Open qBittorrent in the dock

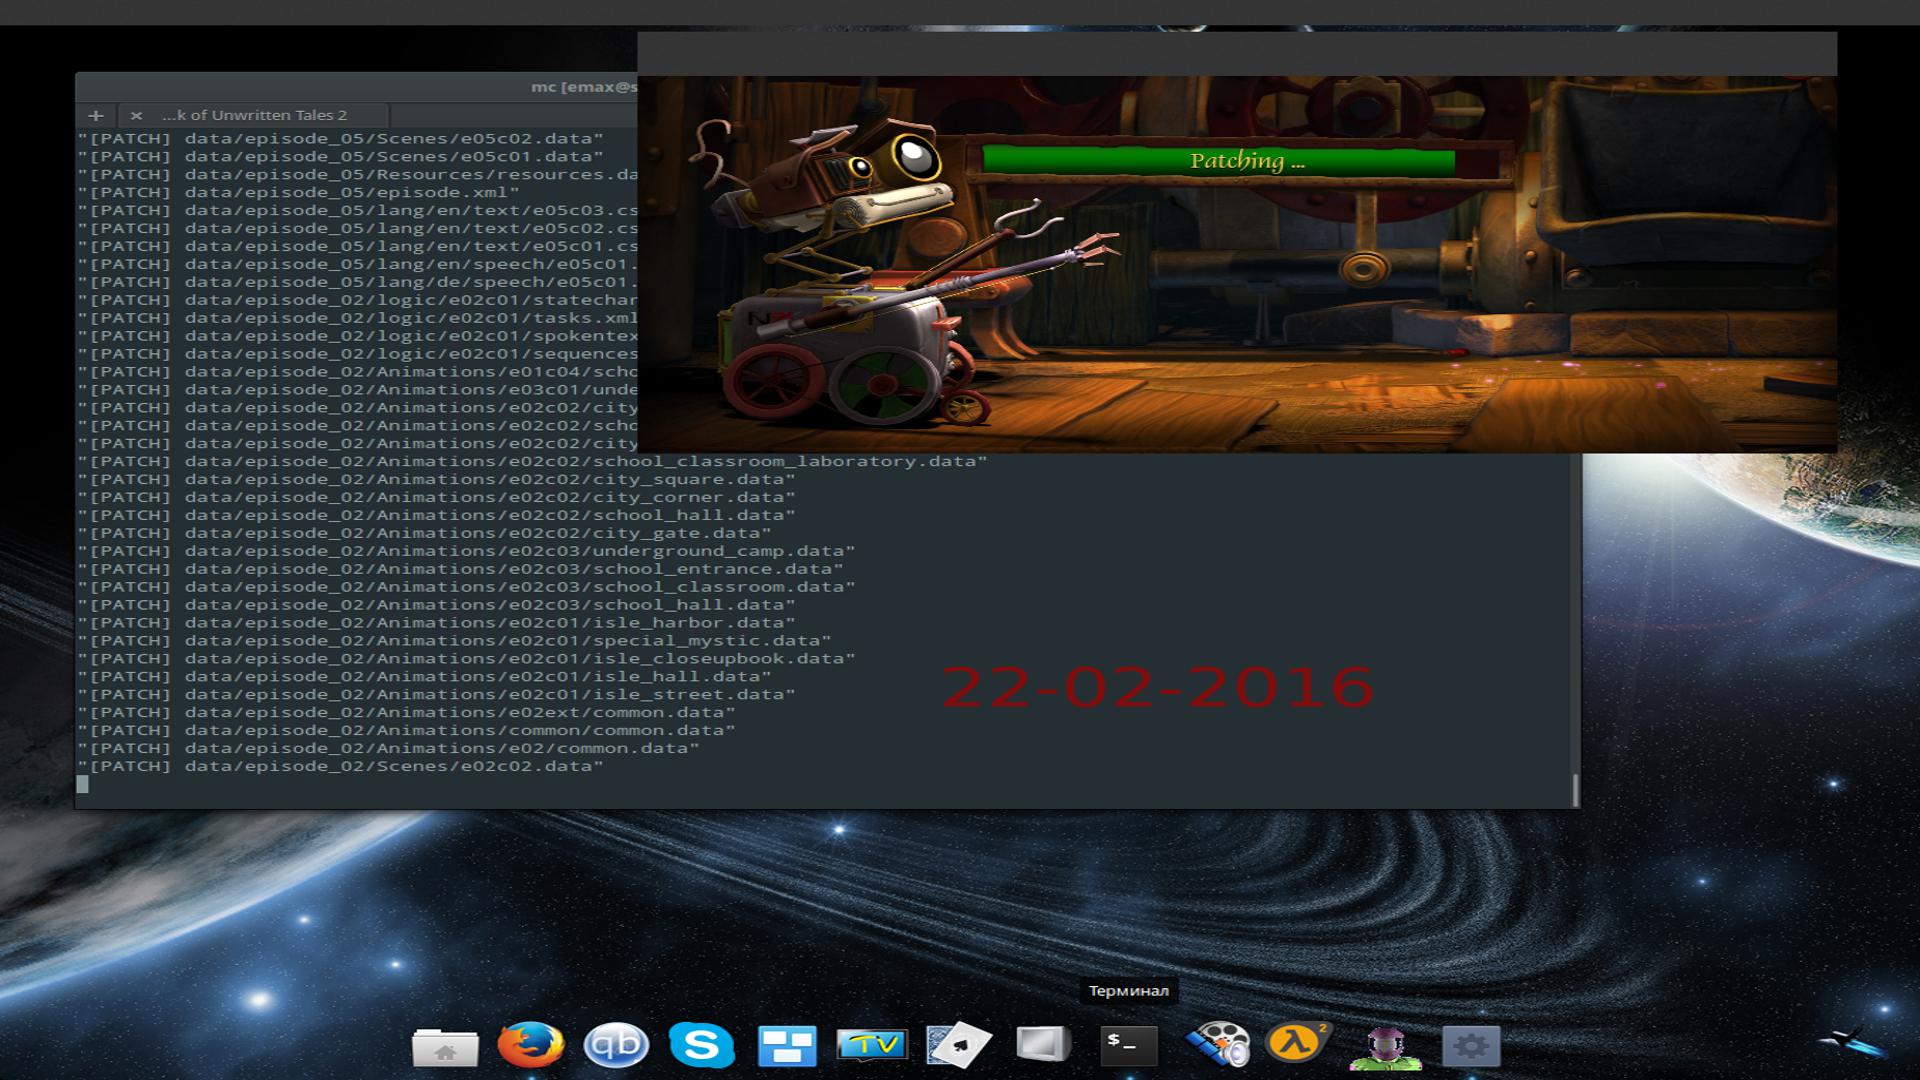coord(615,1046)
